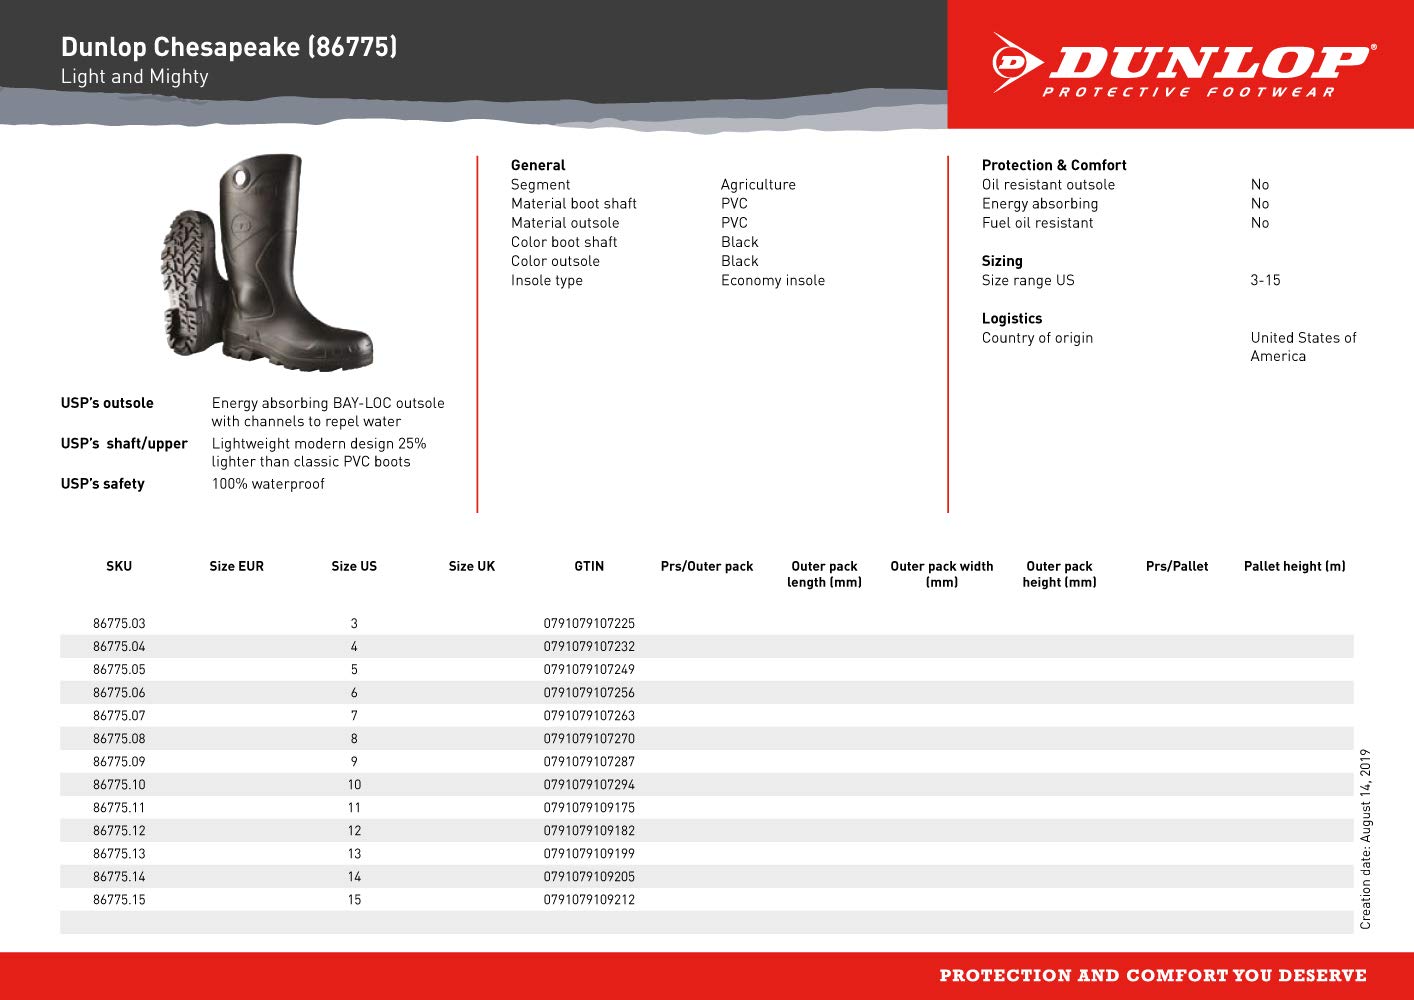
Task: Click the black boot product image
Action: (266, 262)
